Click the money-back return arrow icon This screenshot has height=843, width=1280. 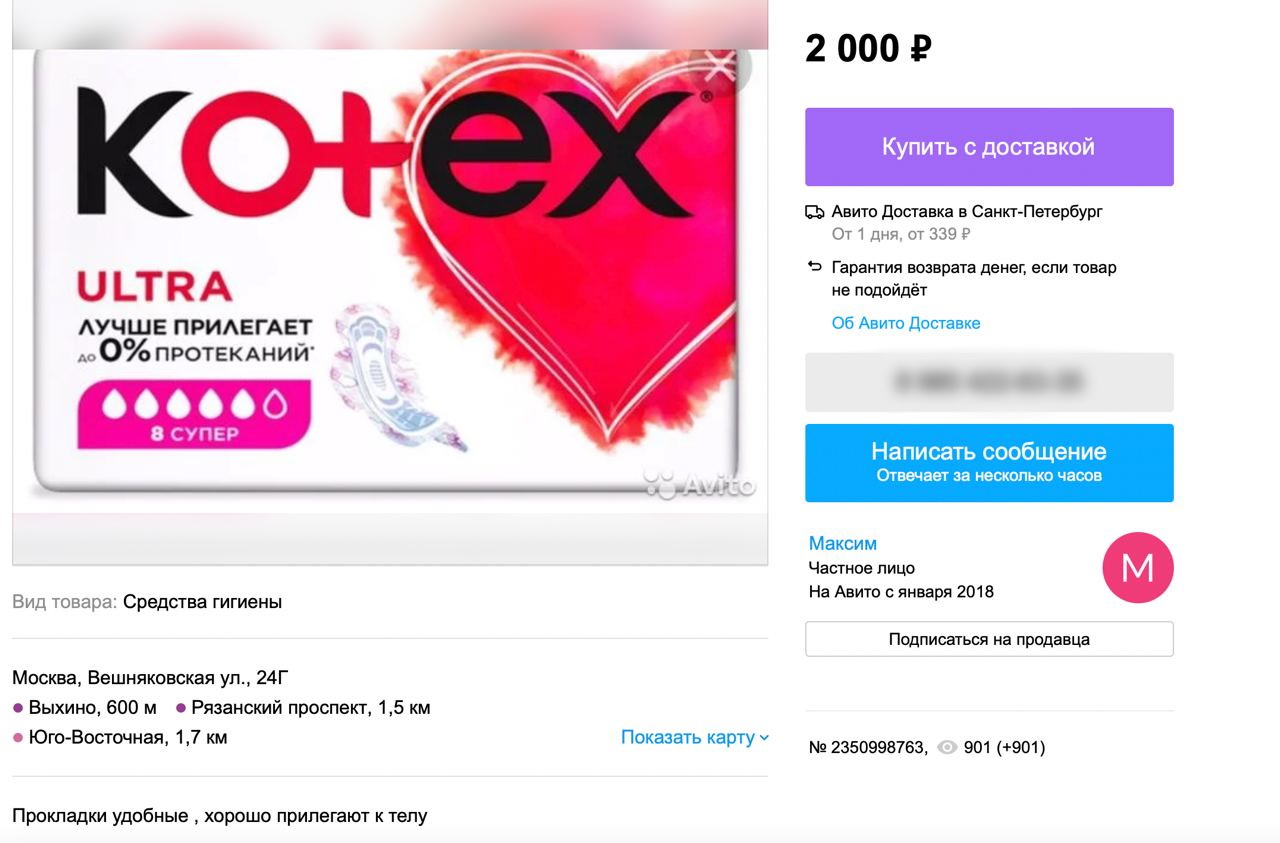click(x=814, y=267)
